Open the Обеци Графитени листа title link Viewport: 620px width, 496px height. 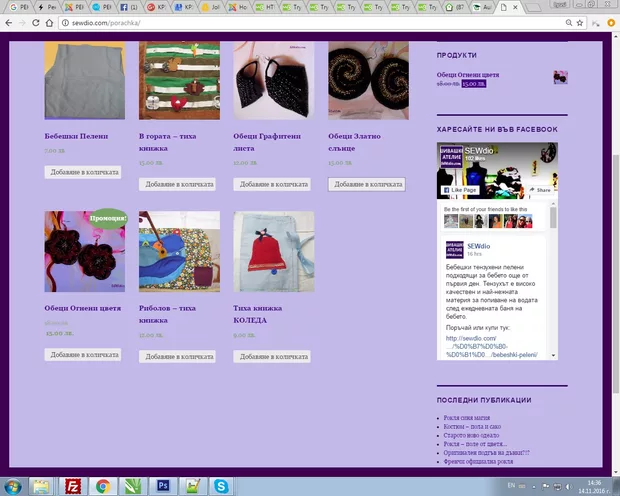click(267, 142)
